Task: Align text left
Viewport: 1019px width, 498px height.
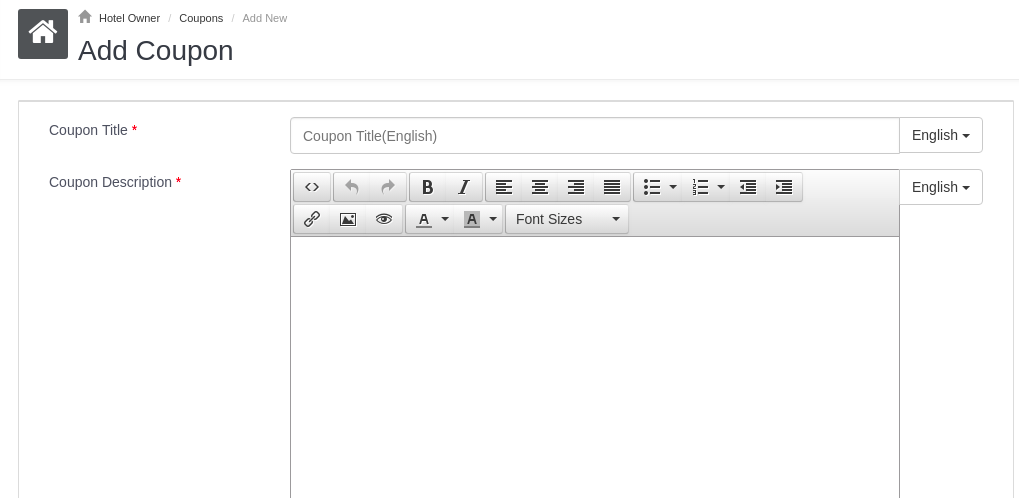Action: tap(504, 187)
